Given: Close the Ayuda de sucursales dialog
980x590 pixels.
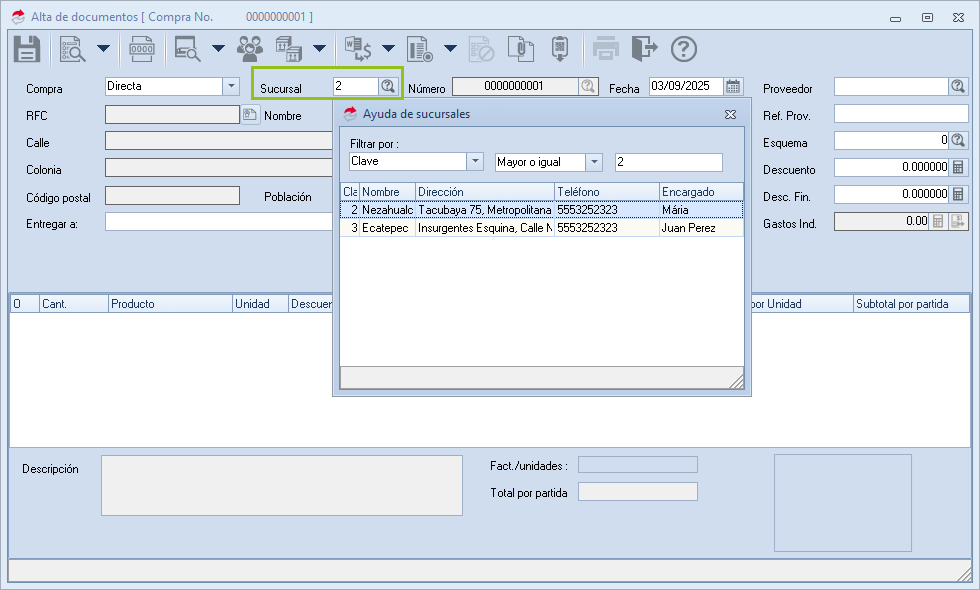Looking at the screenshot, I should tap(731, 114).
